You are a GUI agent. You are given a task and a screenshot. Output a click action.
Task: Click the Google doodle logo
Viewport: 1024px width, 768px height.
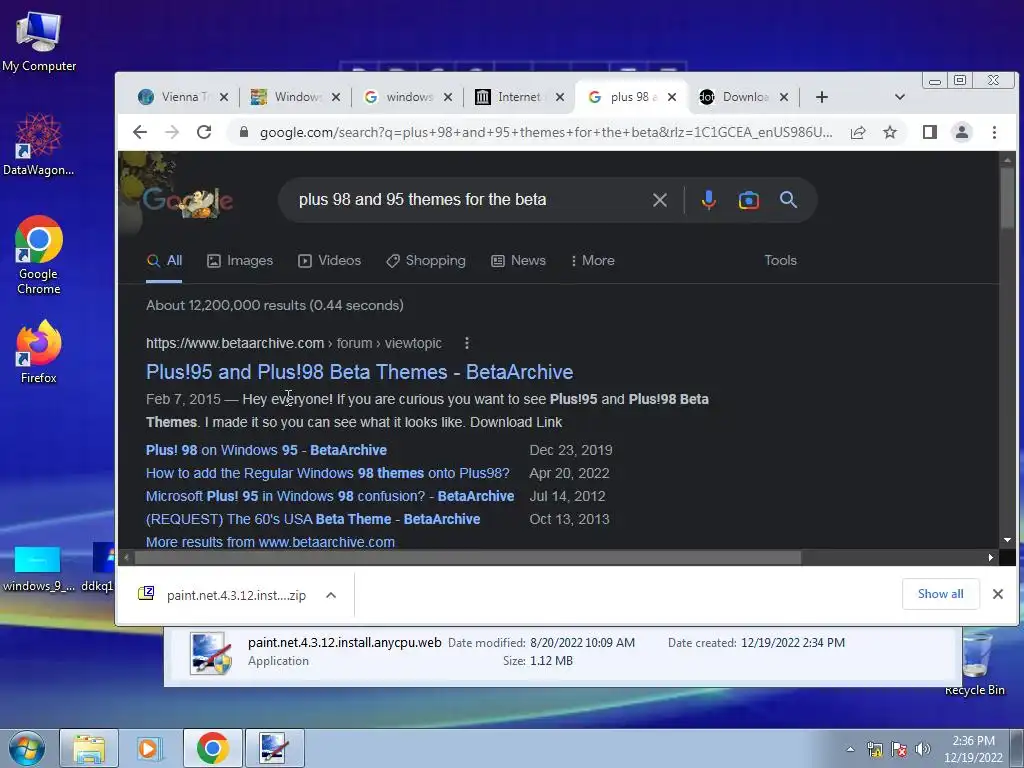(187, 200)
